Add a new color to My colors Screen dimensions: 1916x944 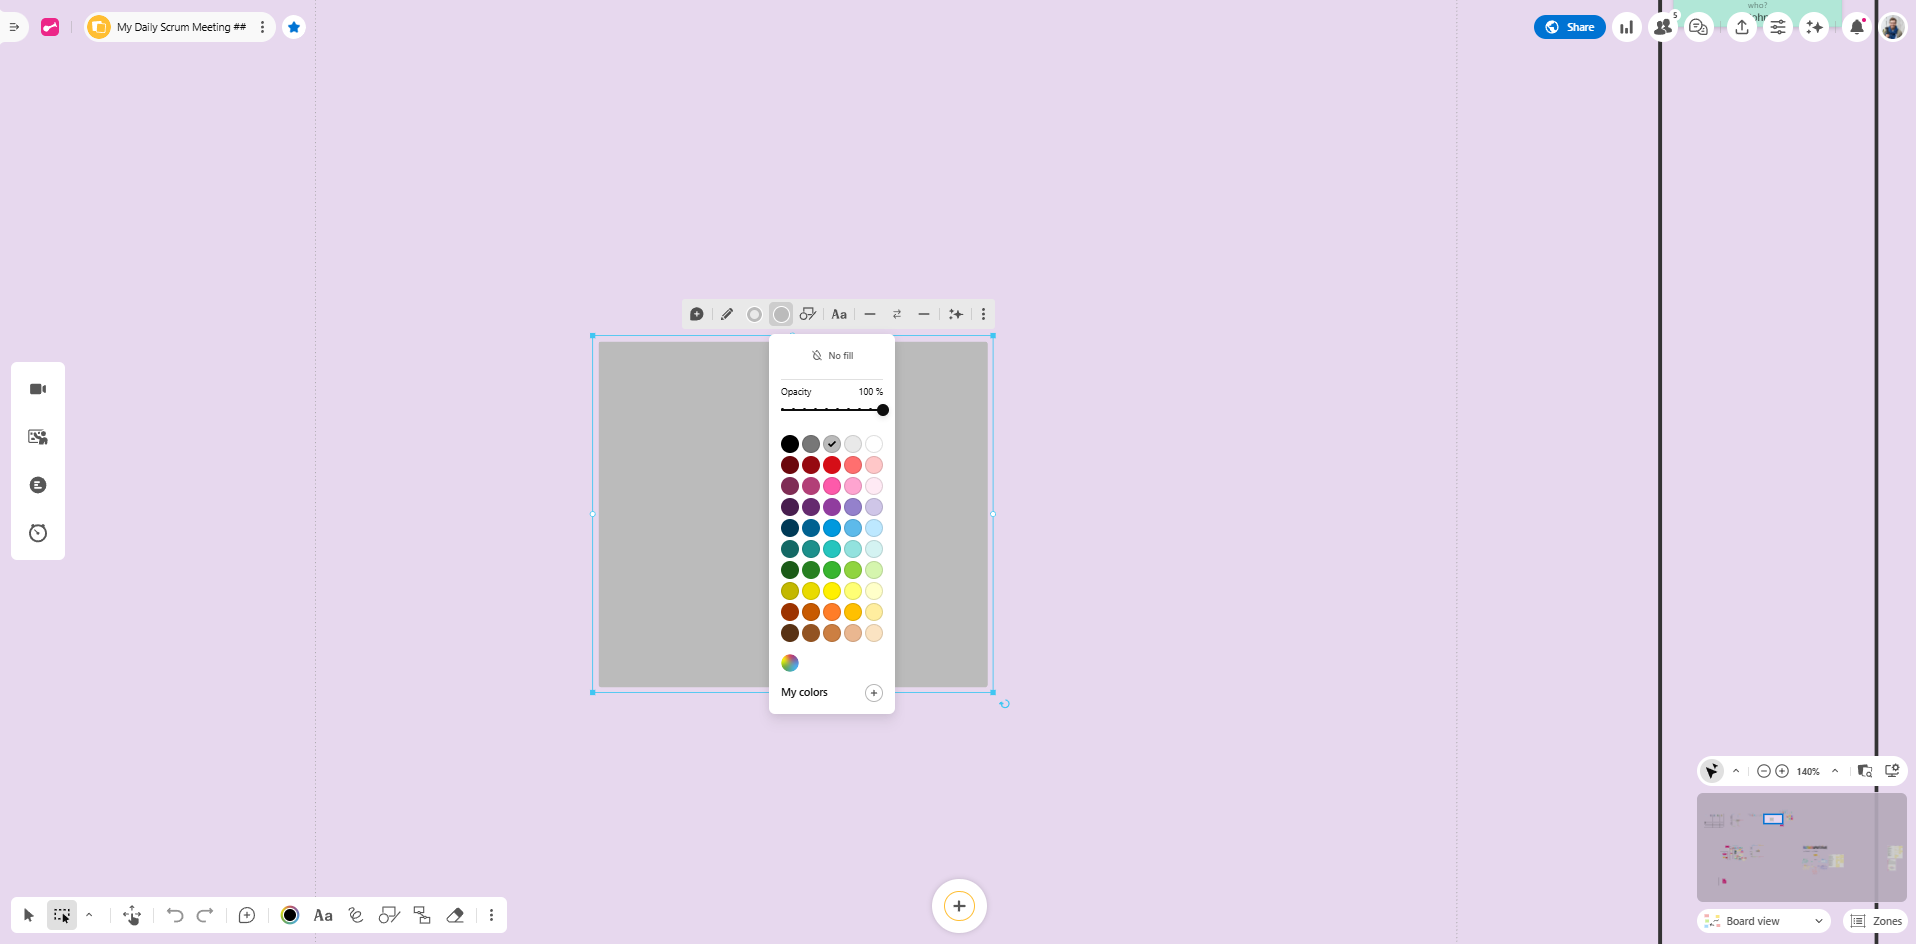(873, 693)
